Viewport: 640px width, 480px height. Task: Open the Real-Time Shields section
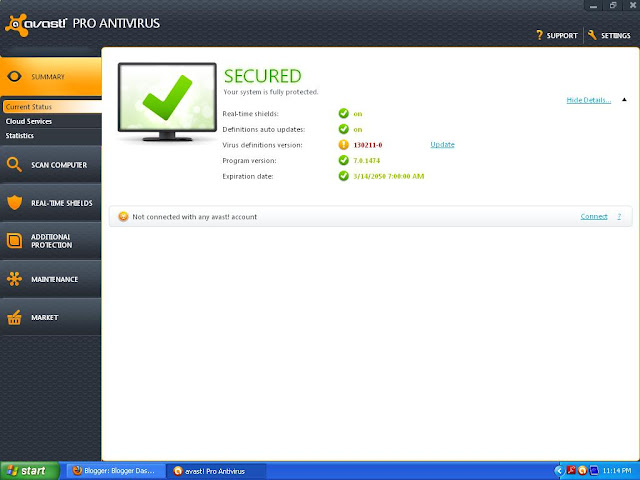51,202
